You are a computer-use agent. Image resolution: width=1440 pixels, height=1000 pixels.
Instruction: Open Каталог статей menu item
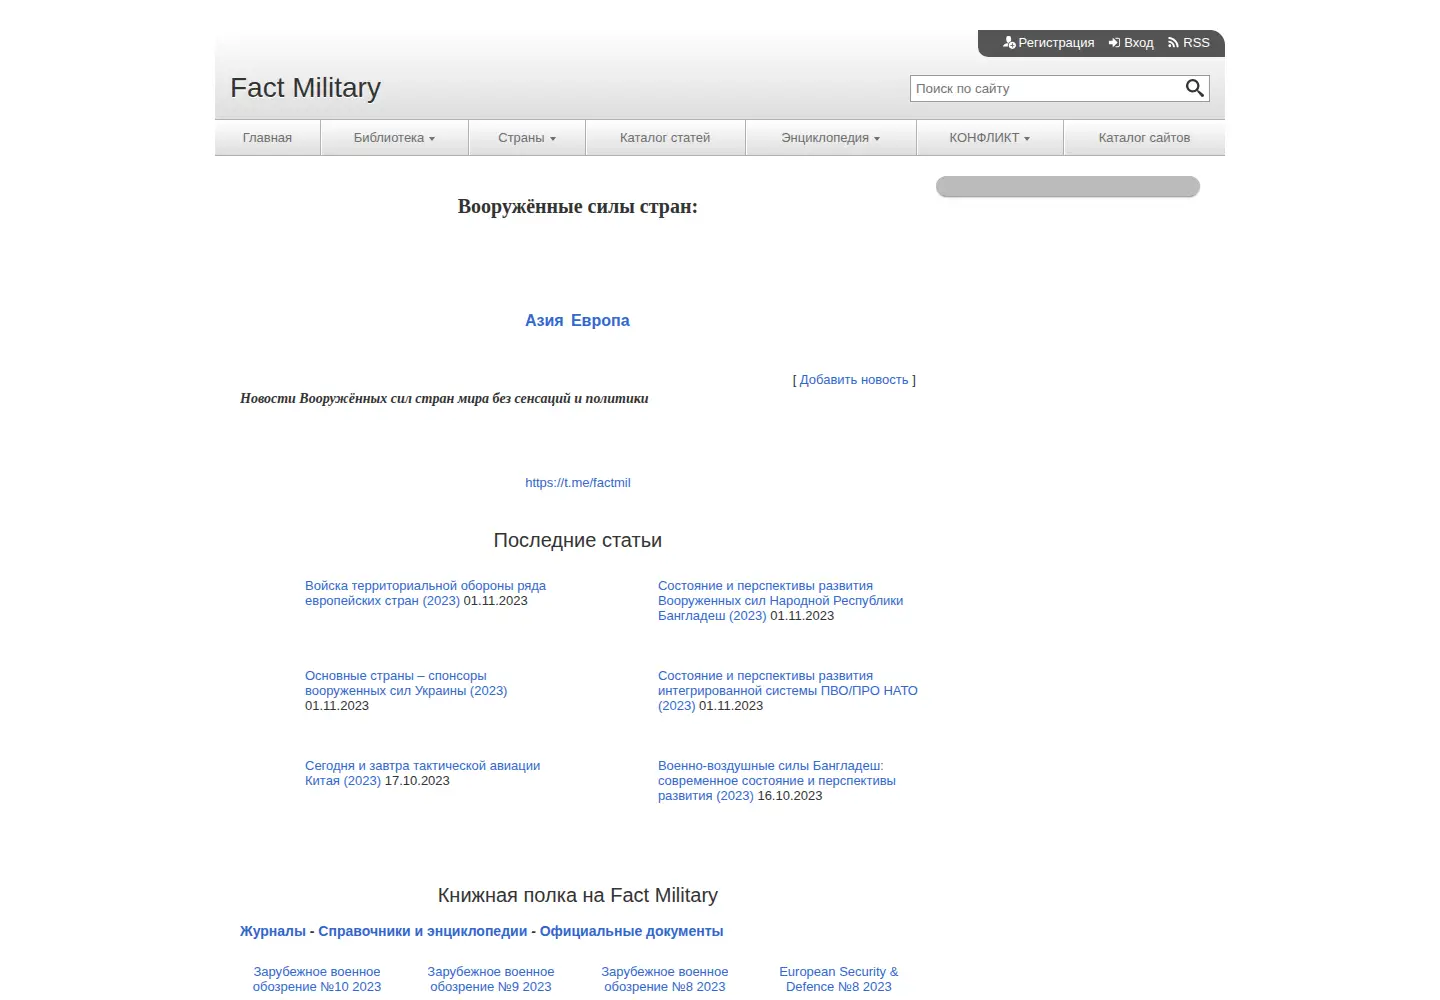point(665,138)
